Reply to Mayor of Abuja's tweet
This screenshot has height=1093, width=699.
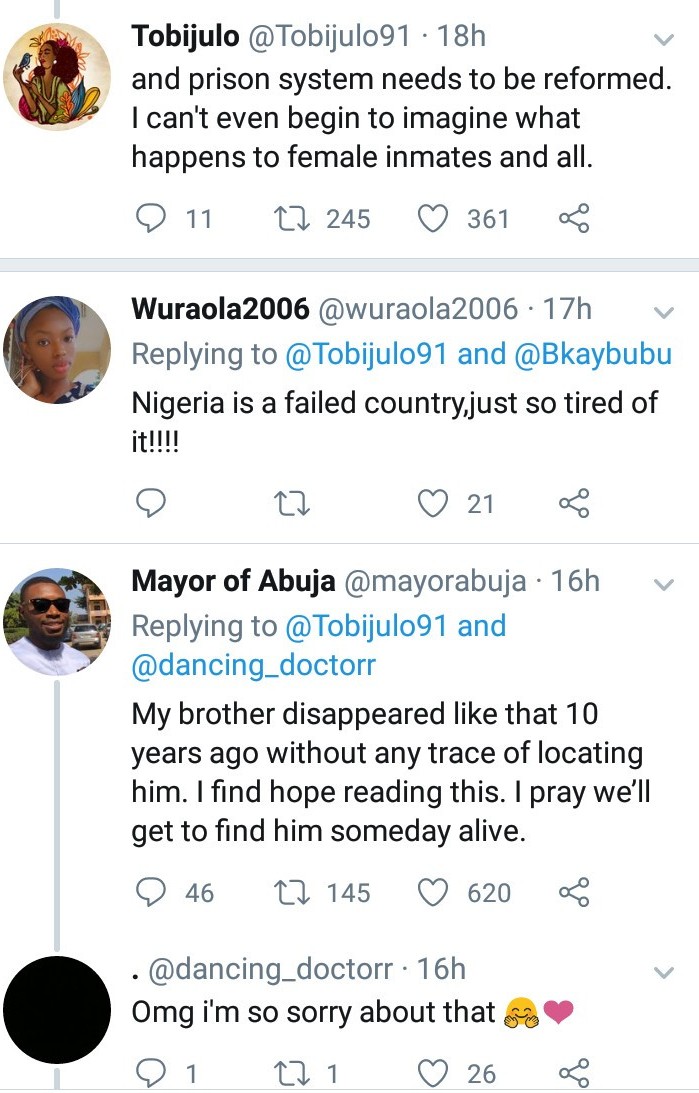click(150, 892)
